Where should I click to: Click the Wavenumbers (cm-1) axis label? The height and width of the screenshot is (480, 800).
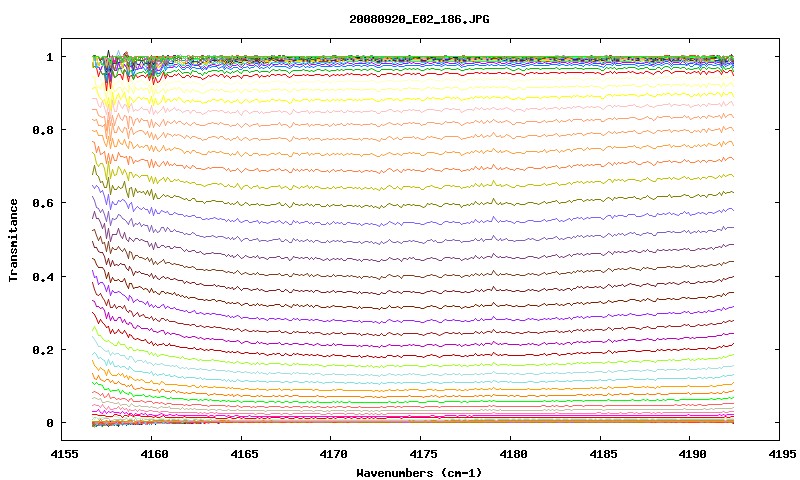[419, 473]
